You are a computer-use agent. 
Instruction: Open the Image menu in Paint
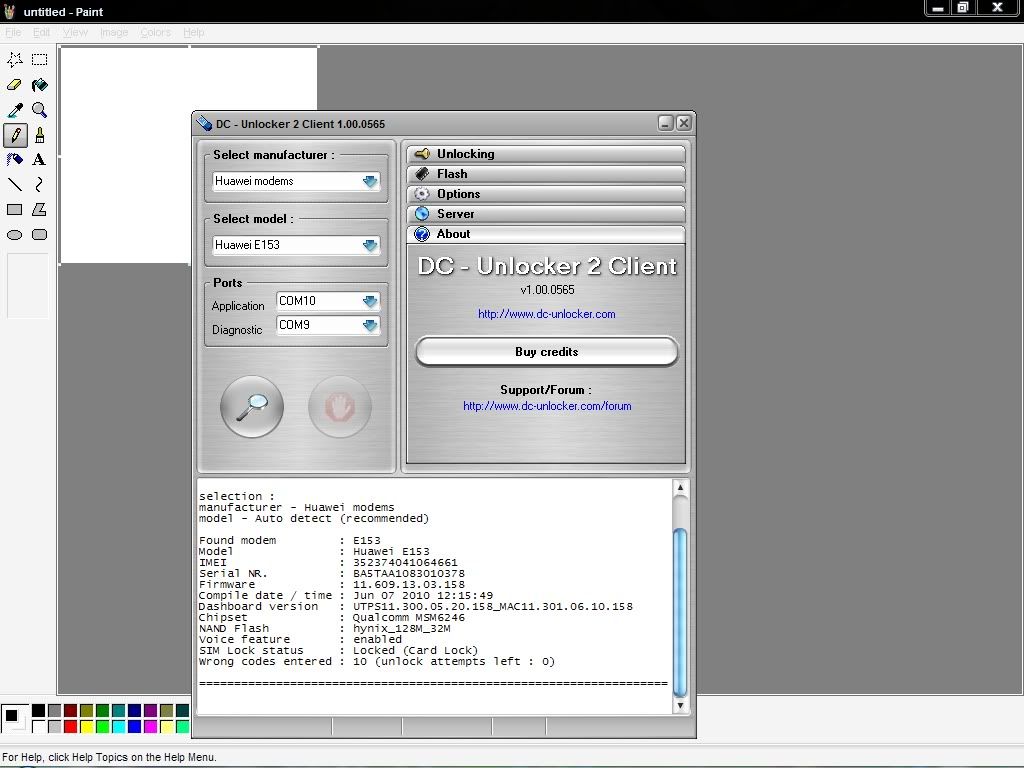click(x=114, y=32)
